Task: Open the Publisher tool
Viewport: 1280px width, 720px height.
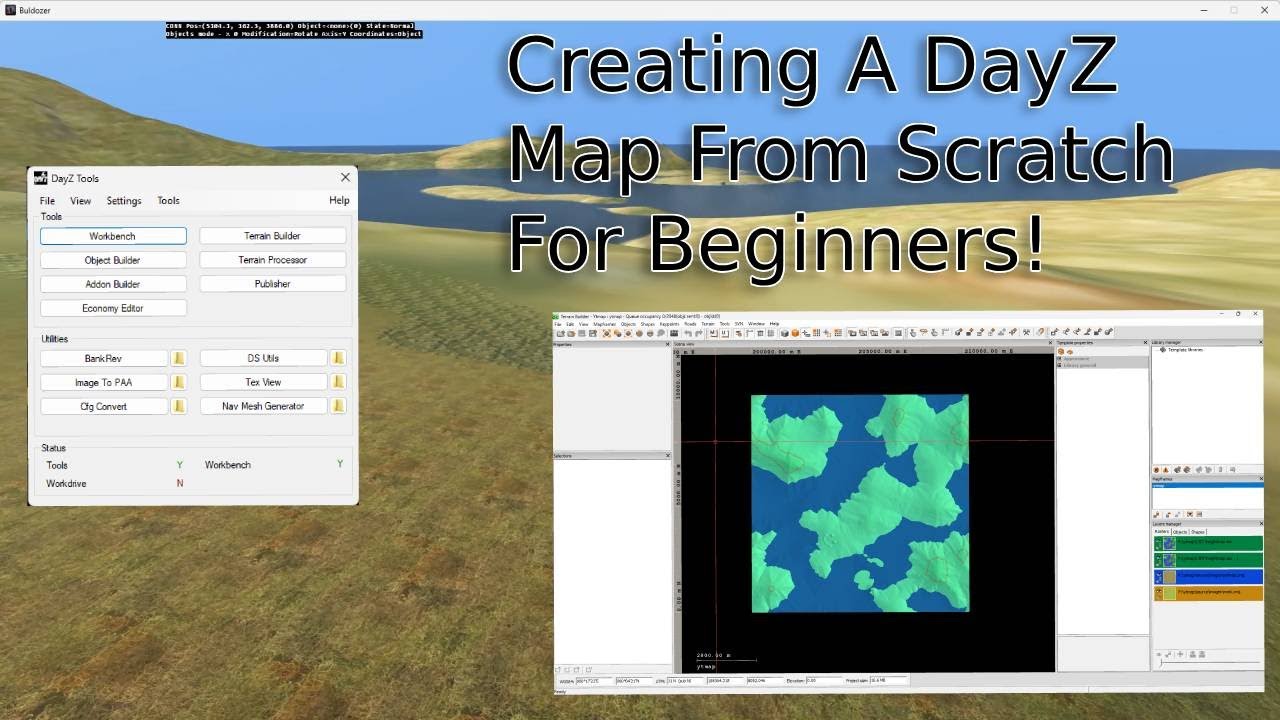Action: coord(272,284)
